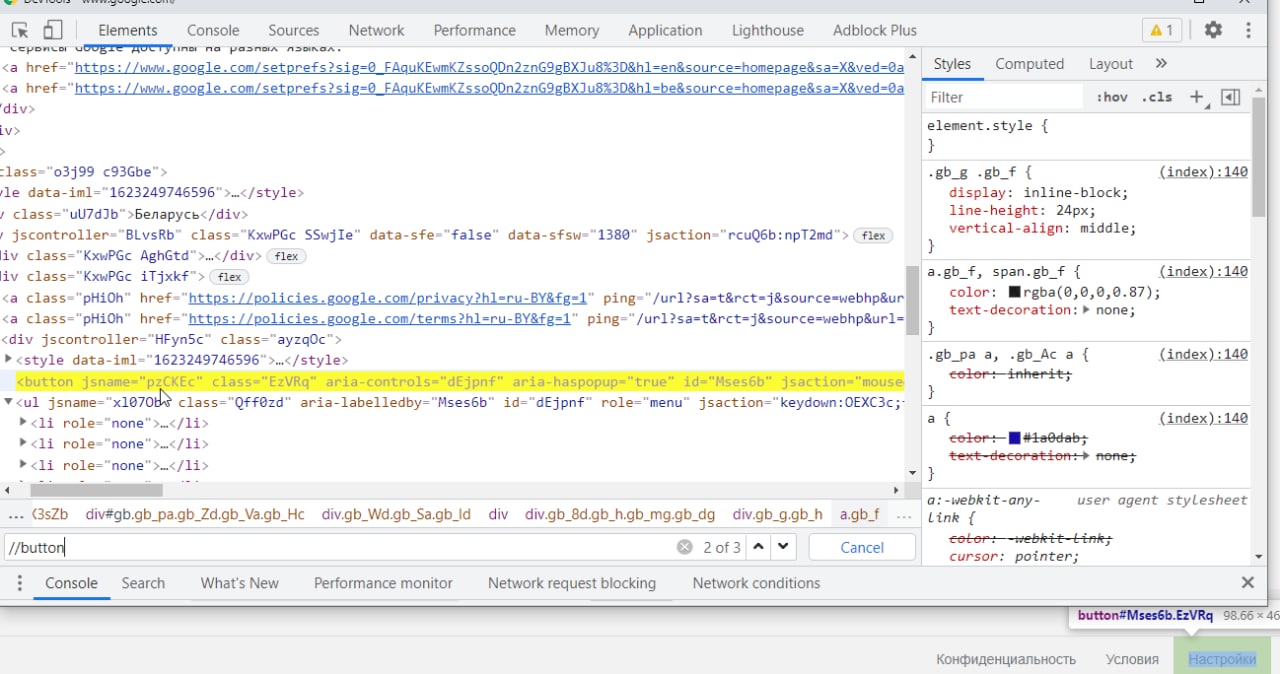Click the DOM tree horizontal scrollbar
The image size is (1280, 674).
(x=97, y=490)
